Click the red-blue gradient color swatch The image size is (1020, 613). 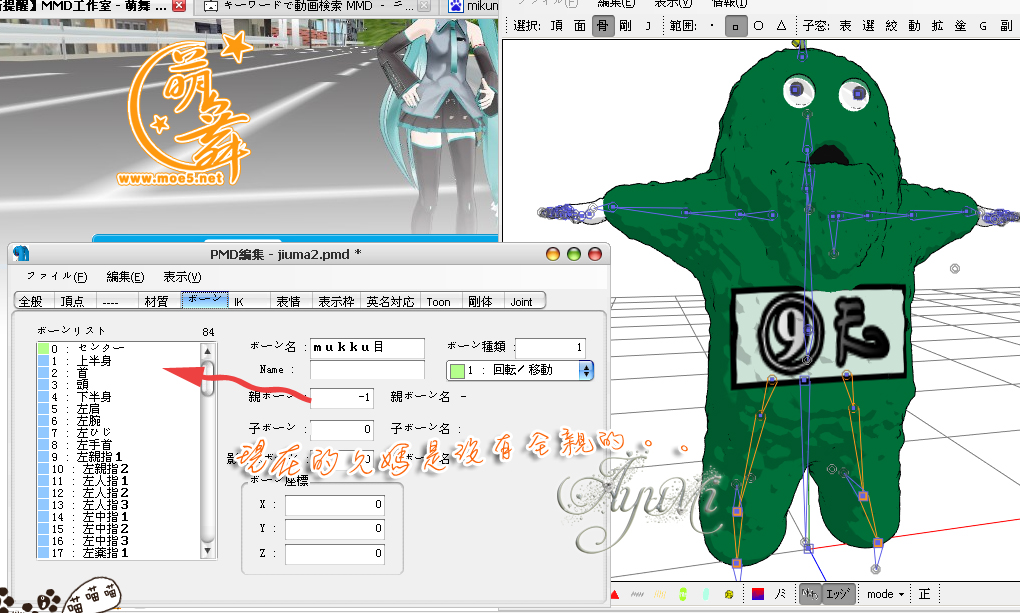tap(758, 594)
